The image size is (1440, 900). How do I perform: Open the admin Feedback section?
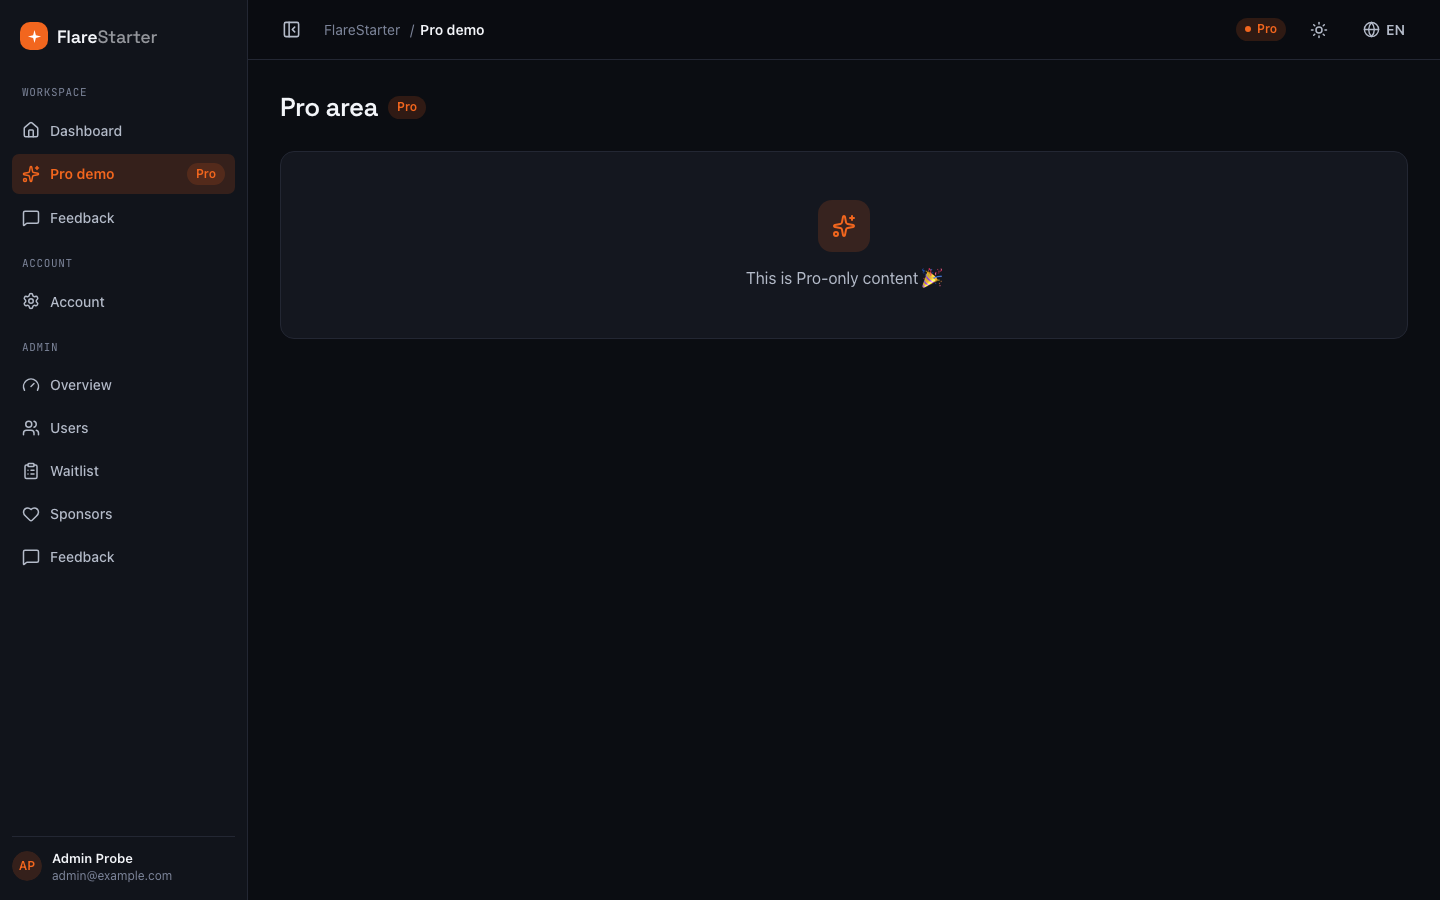pos(123,557)
